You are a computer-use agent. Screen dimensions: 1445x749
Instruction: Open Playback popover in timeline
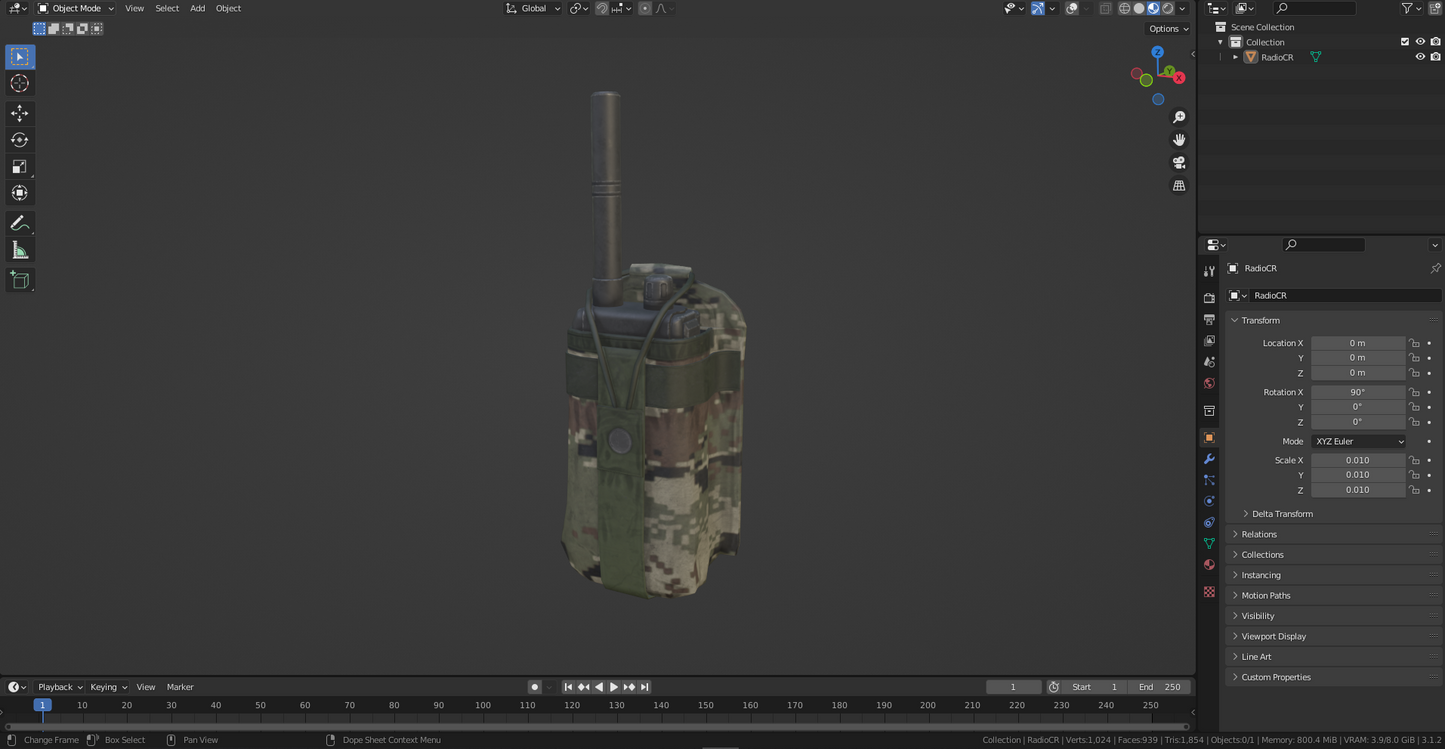tap(59, 687)
